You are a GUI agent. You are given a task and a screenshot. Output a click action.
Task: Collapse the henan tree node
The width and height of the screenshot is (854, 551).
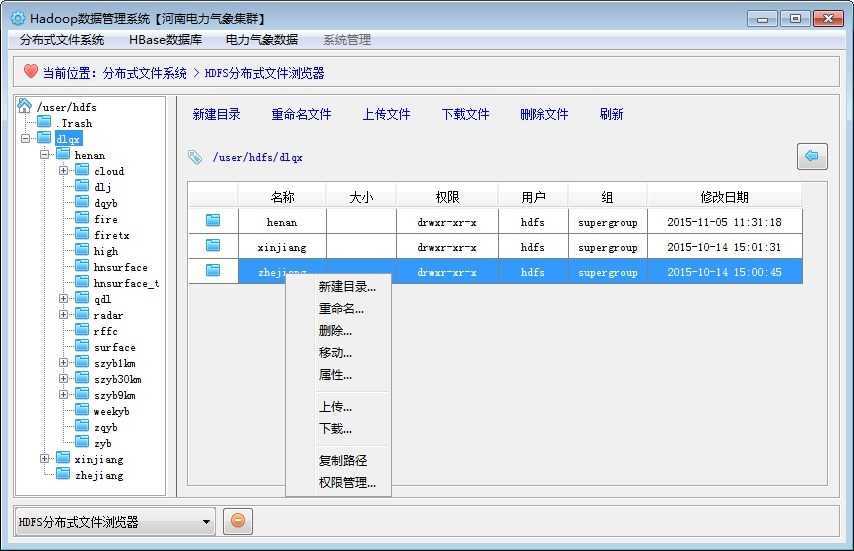click(x=45, y=155)
